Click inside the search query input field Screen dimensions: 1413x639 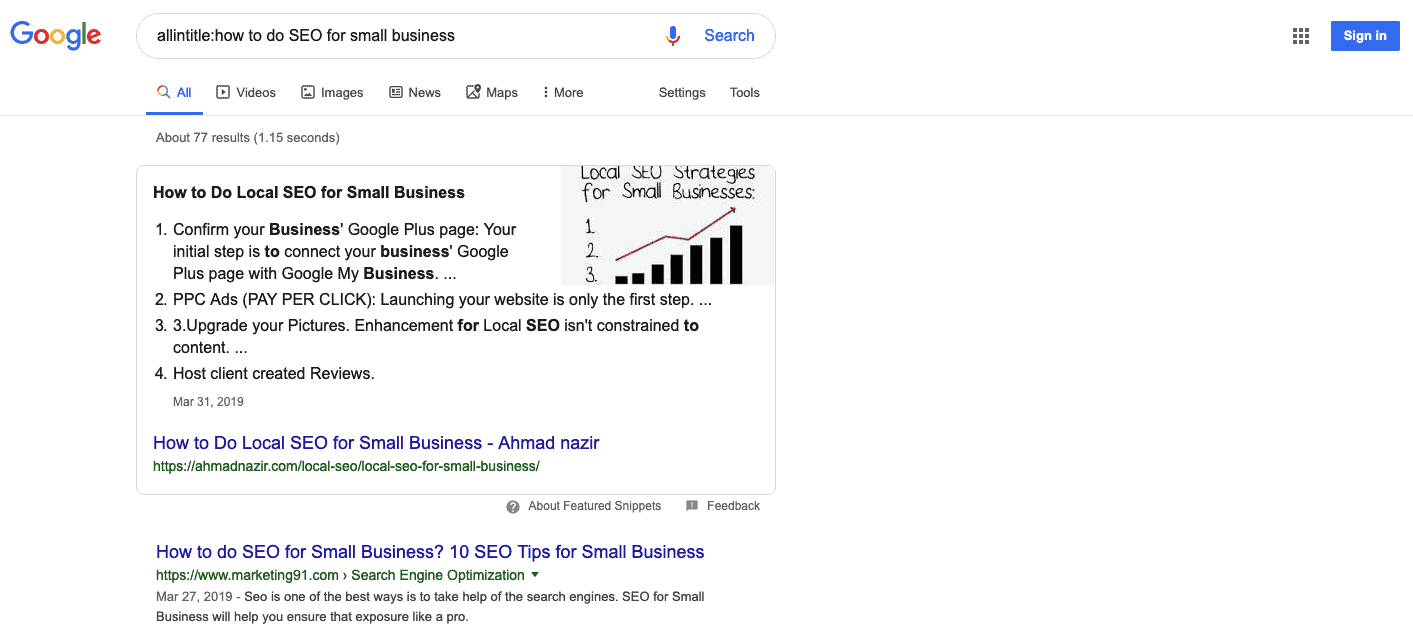[400, 35]
